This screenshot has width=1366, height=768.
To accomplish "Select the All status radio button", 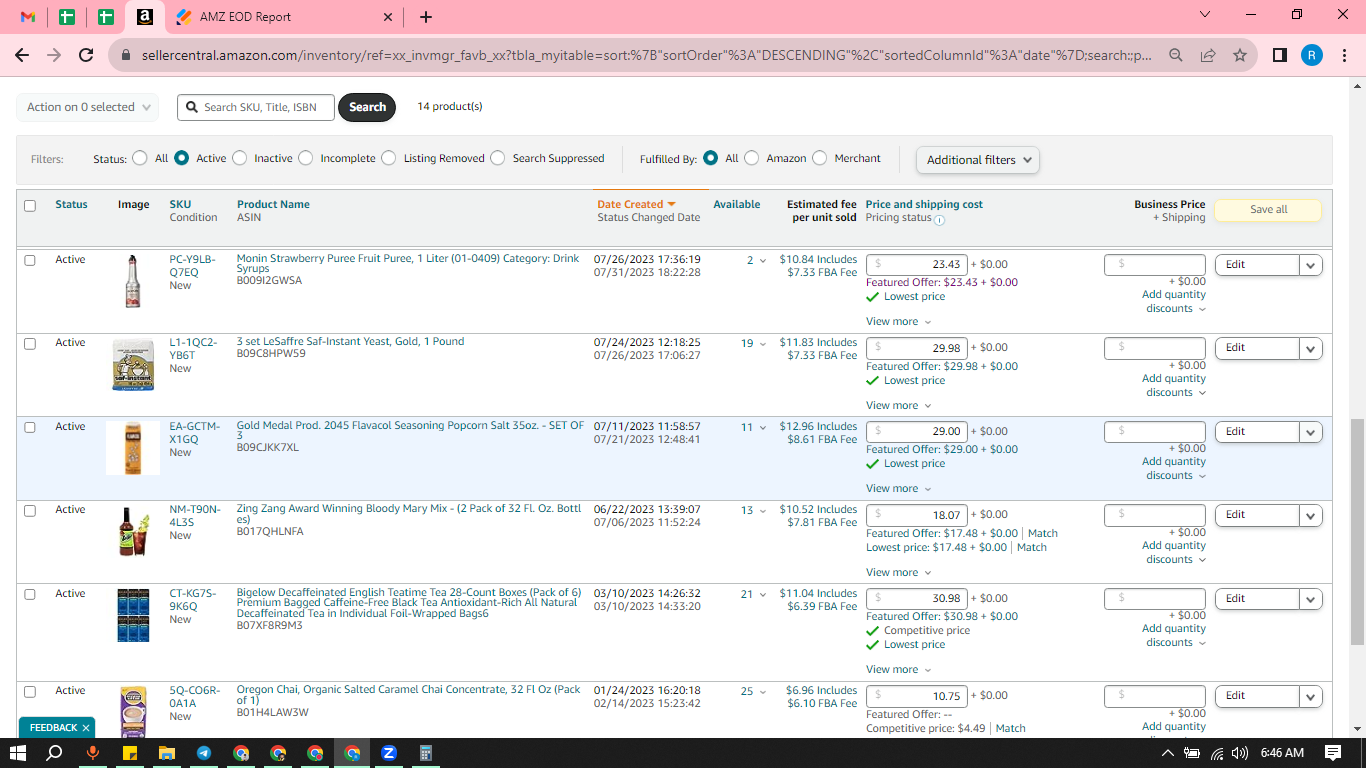I will 139,158.
